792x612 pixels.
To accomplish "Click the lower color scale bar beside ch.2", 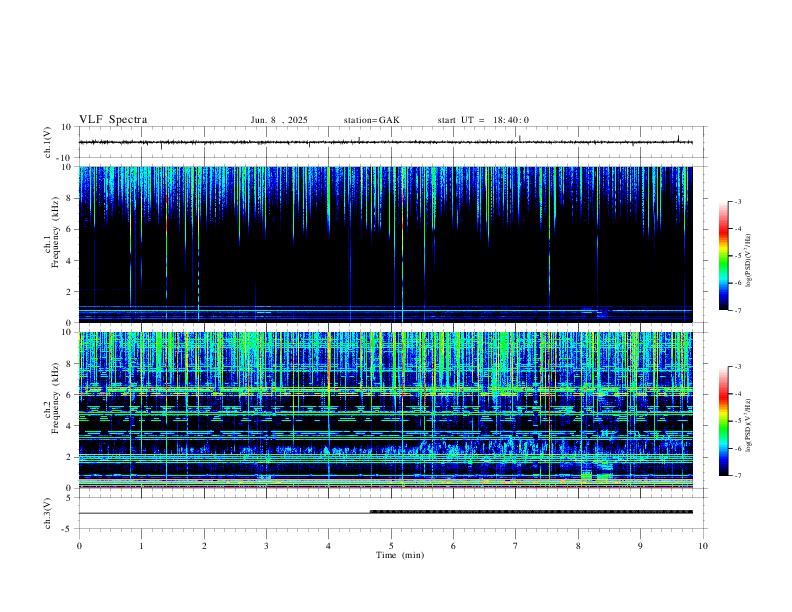I will (724, 421).
